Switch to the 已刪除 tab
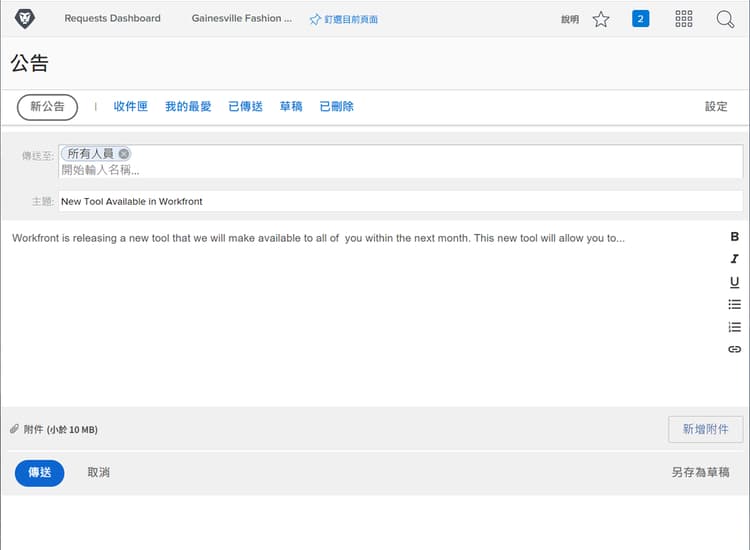Image resolution: width=750 pixels, height=550 pixels. click(x=336, y=106)
